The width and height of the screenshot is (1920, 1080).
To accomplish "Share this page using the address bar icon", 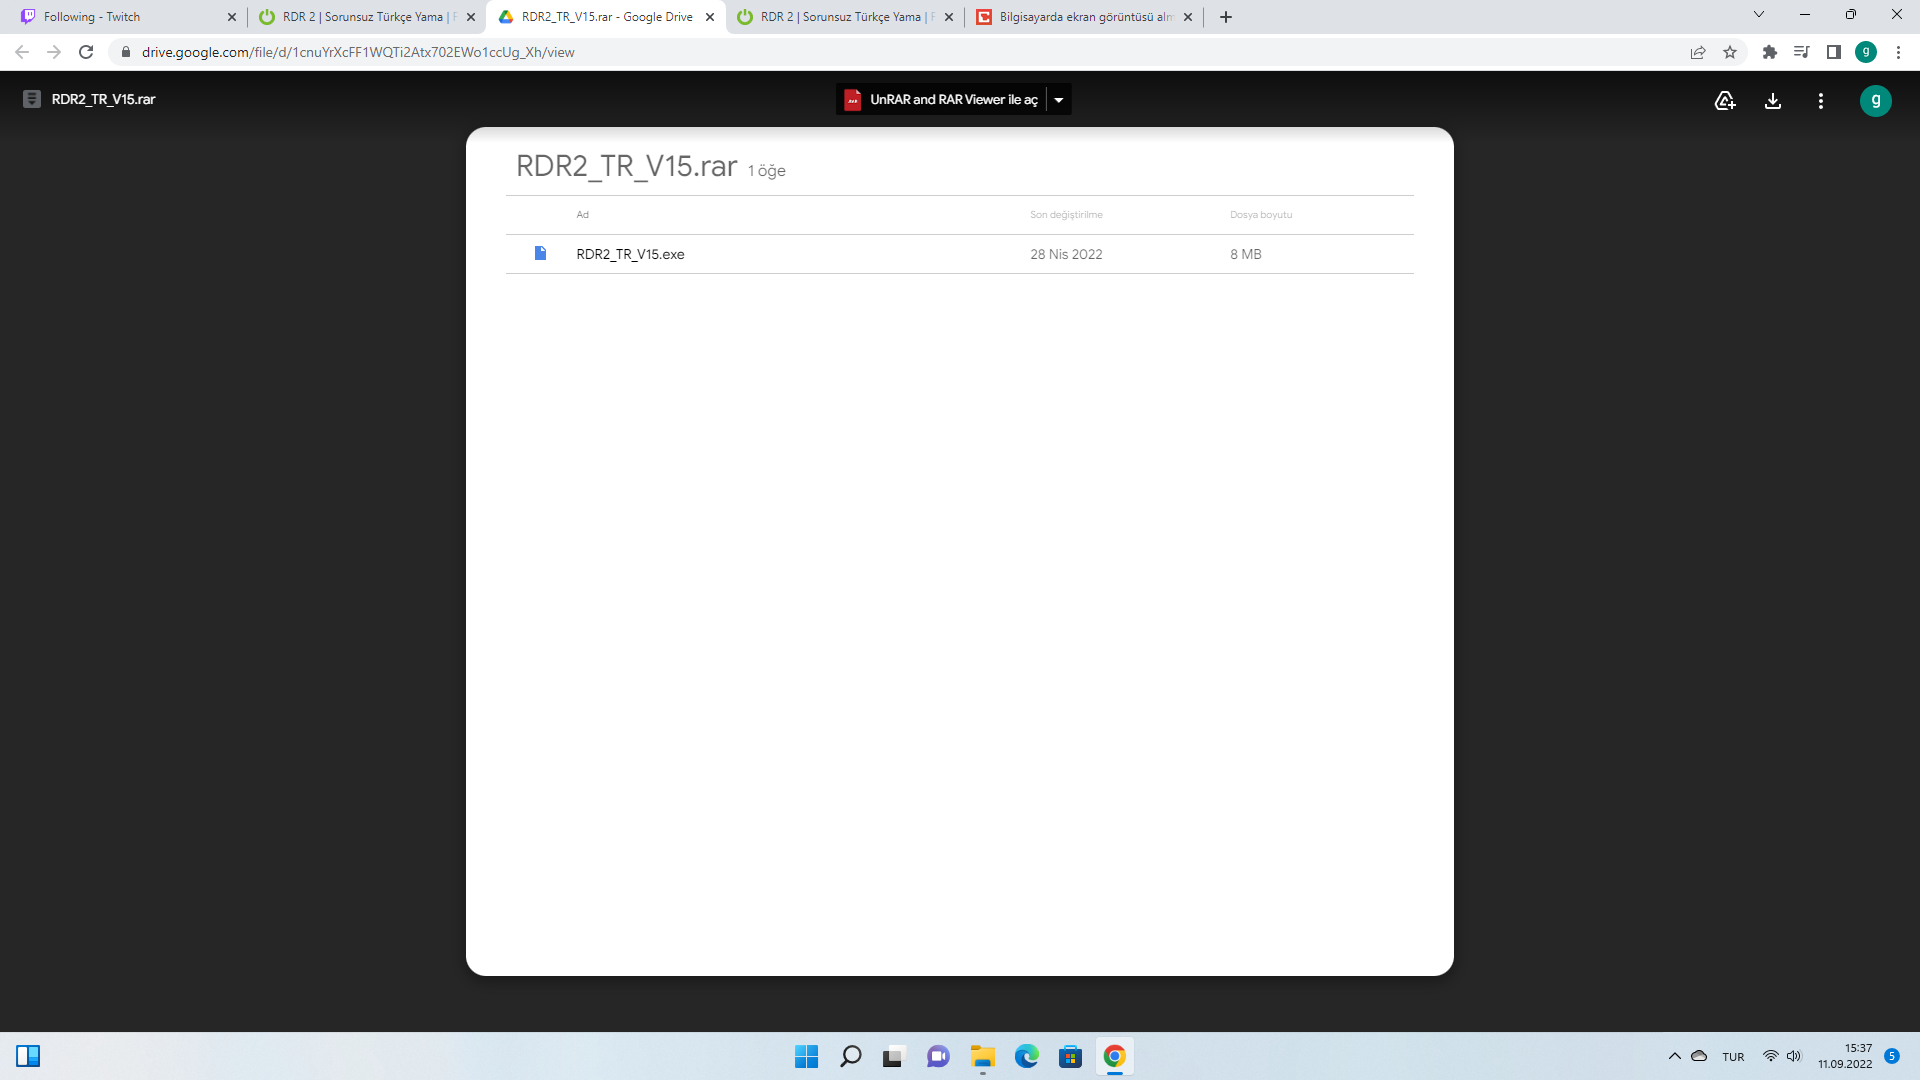I will [1697, 52].
